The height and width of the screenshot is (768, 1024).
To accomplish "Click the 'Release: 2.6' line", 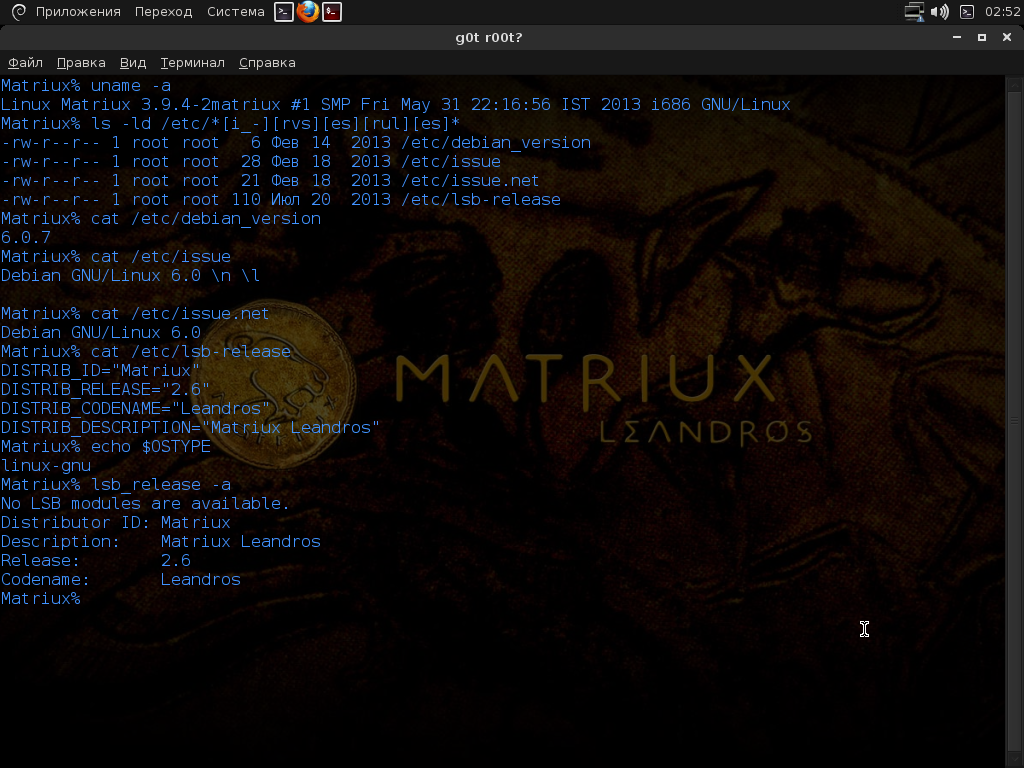I will (96, 560).
